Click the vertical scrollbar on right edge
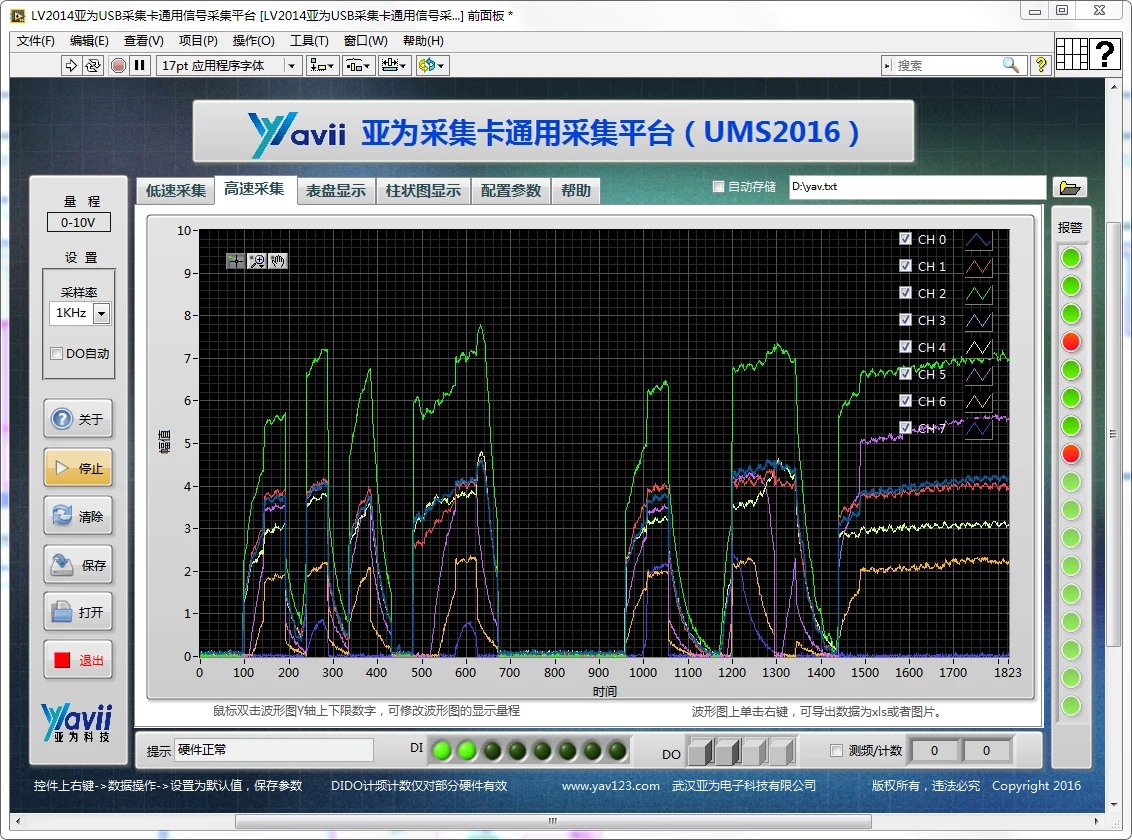The height and width of the screenshot is (840, 1132). tap(1113, 433)
